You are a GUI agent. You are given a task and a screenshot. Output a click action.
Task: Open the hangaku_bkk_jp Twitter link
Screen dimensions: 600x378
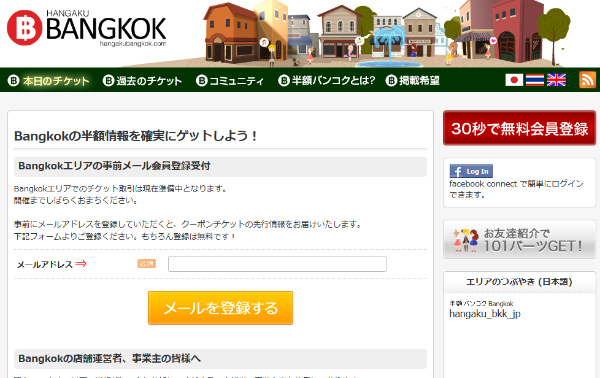tap(485, 314)
